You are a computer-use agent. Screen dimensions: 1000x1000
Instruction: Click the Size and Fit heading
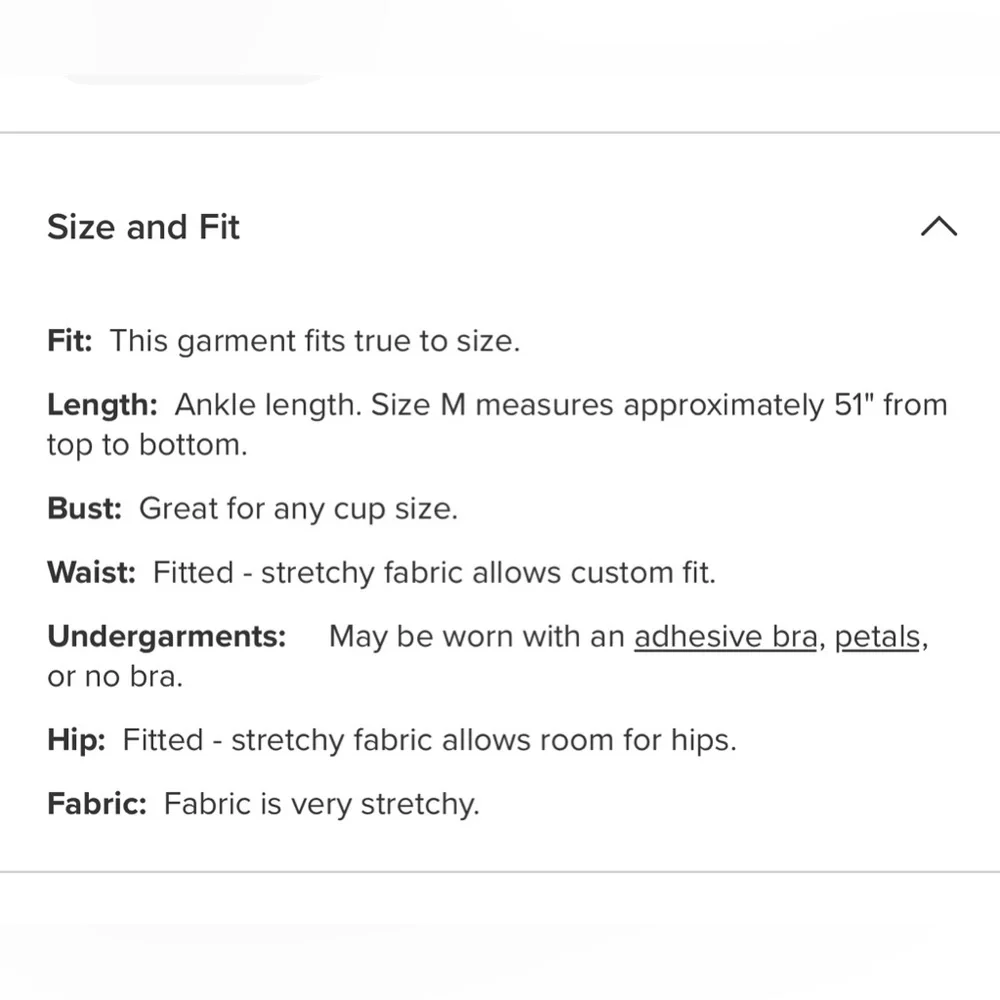click(143, 227)
